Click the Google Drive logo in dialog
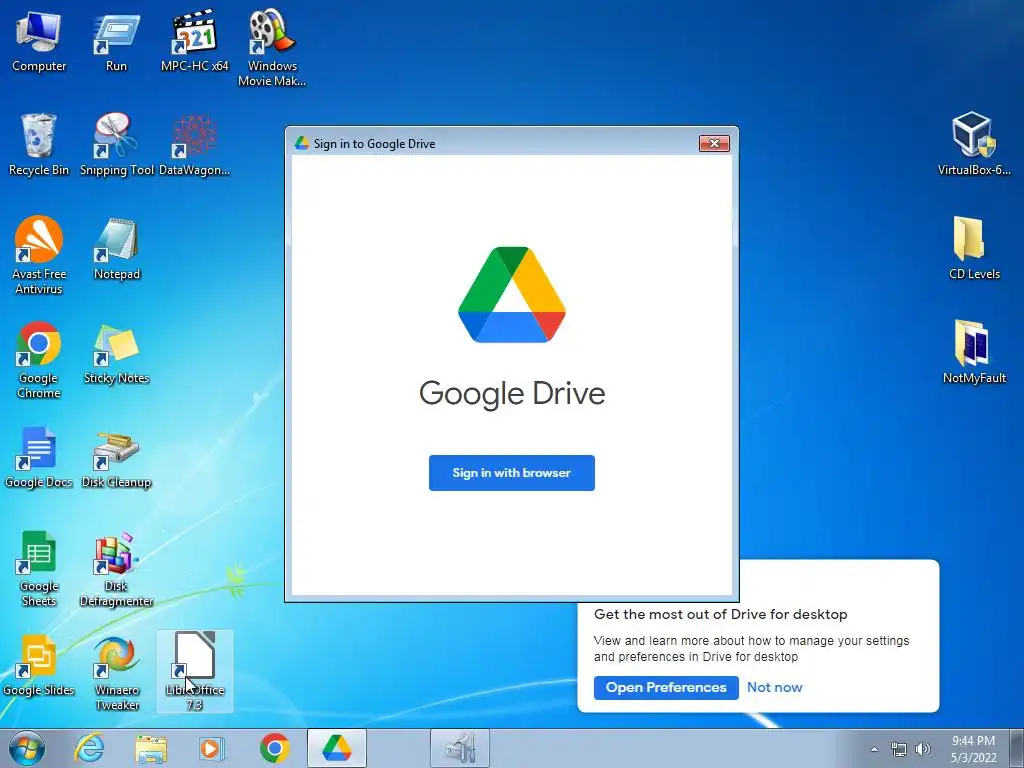 tap(512, 295)
